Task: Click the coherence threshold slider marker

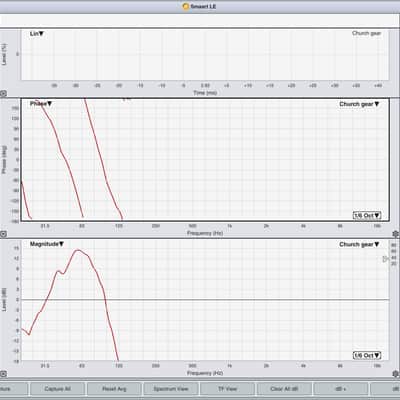Action: [x=386, y=259]
